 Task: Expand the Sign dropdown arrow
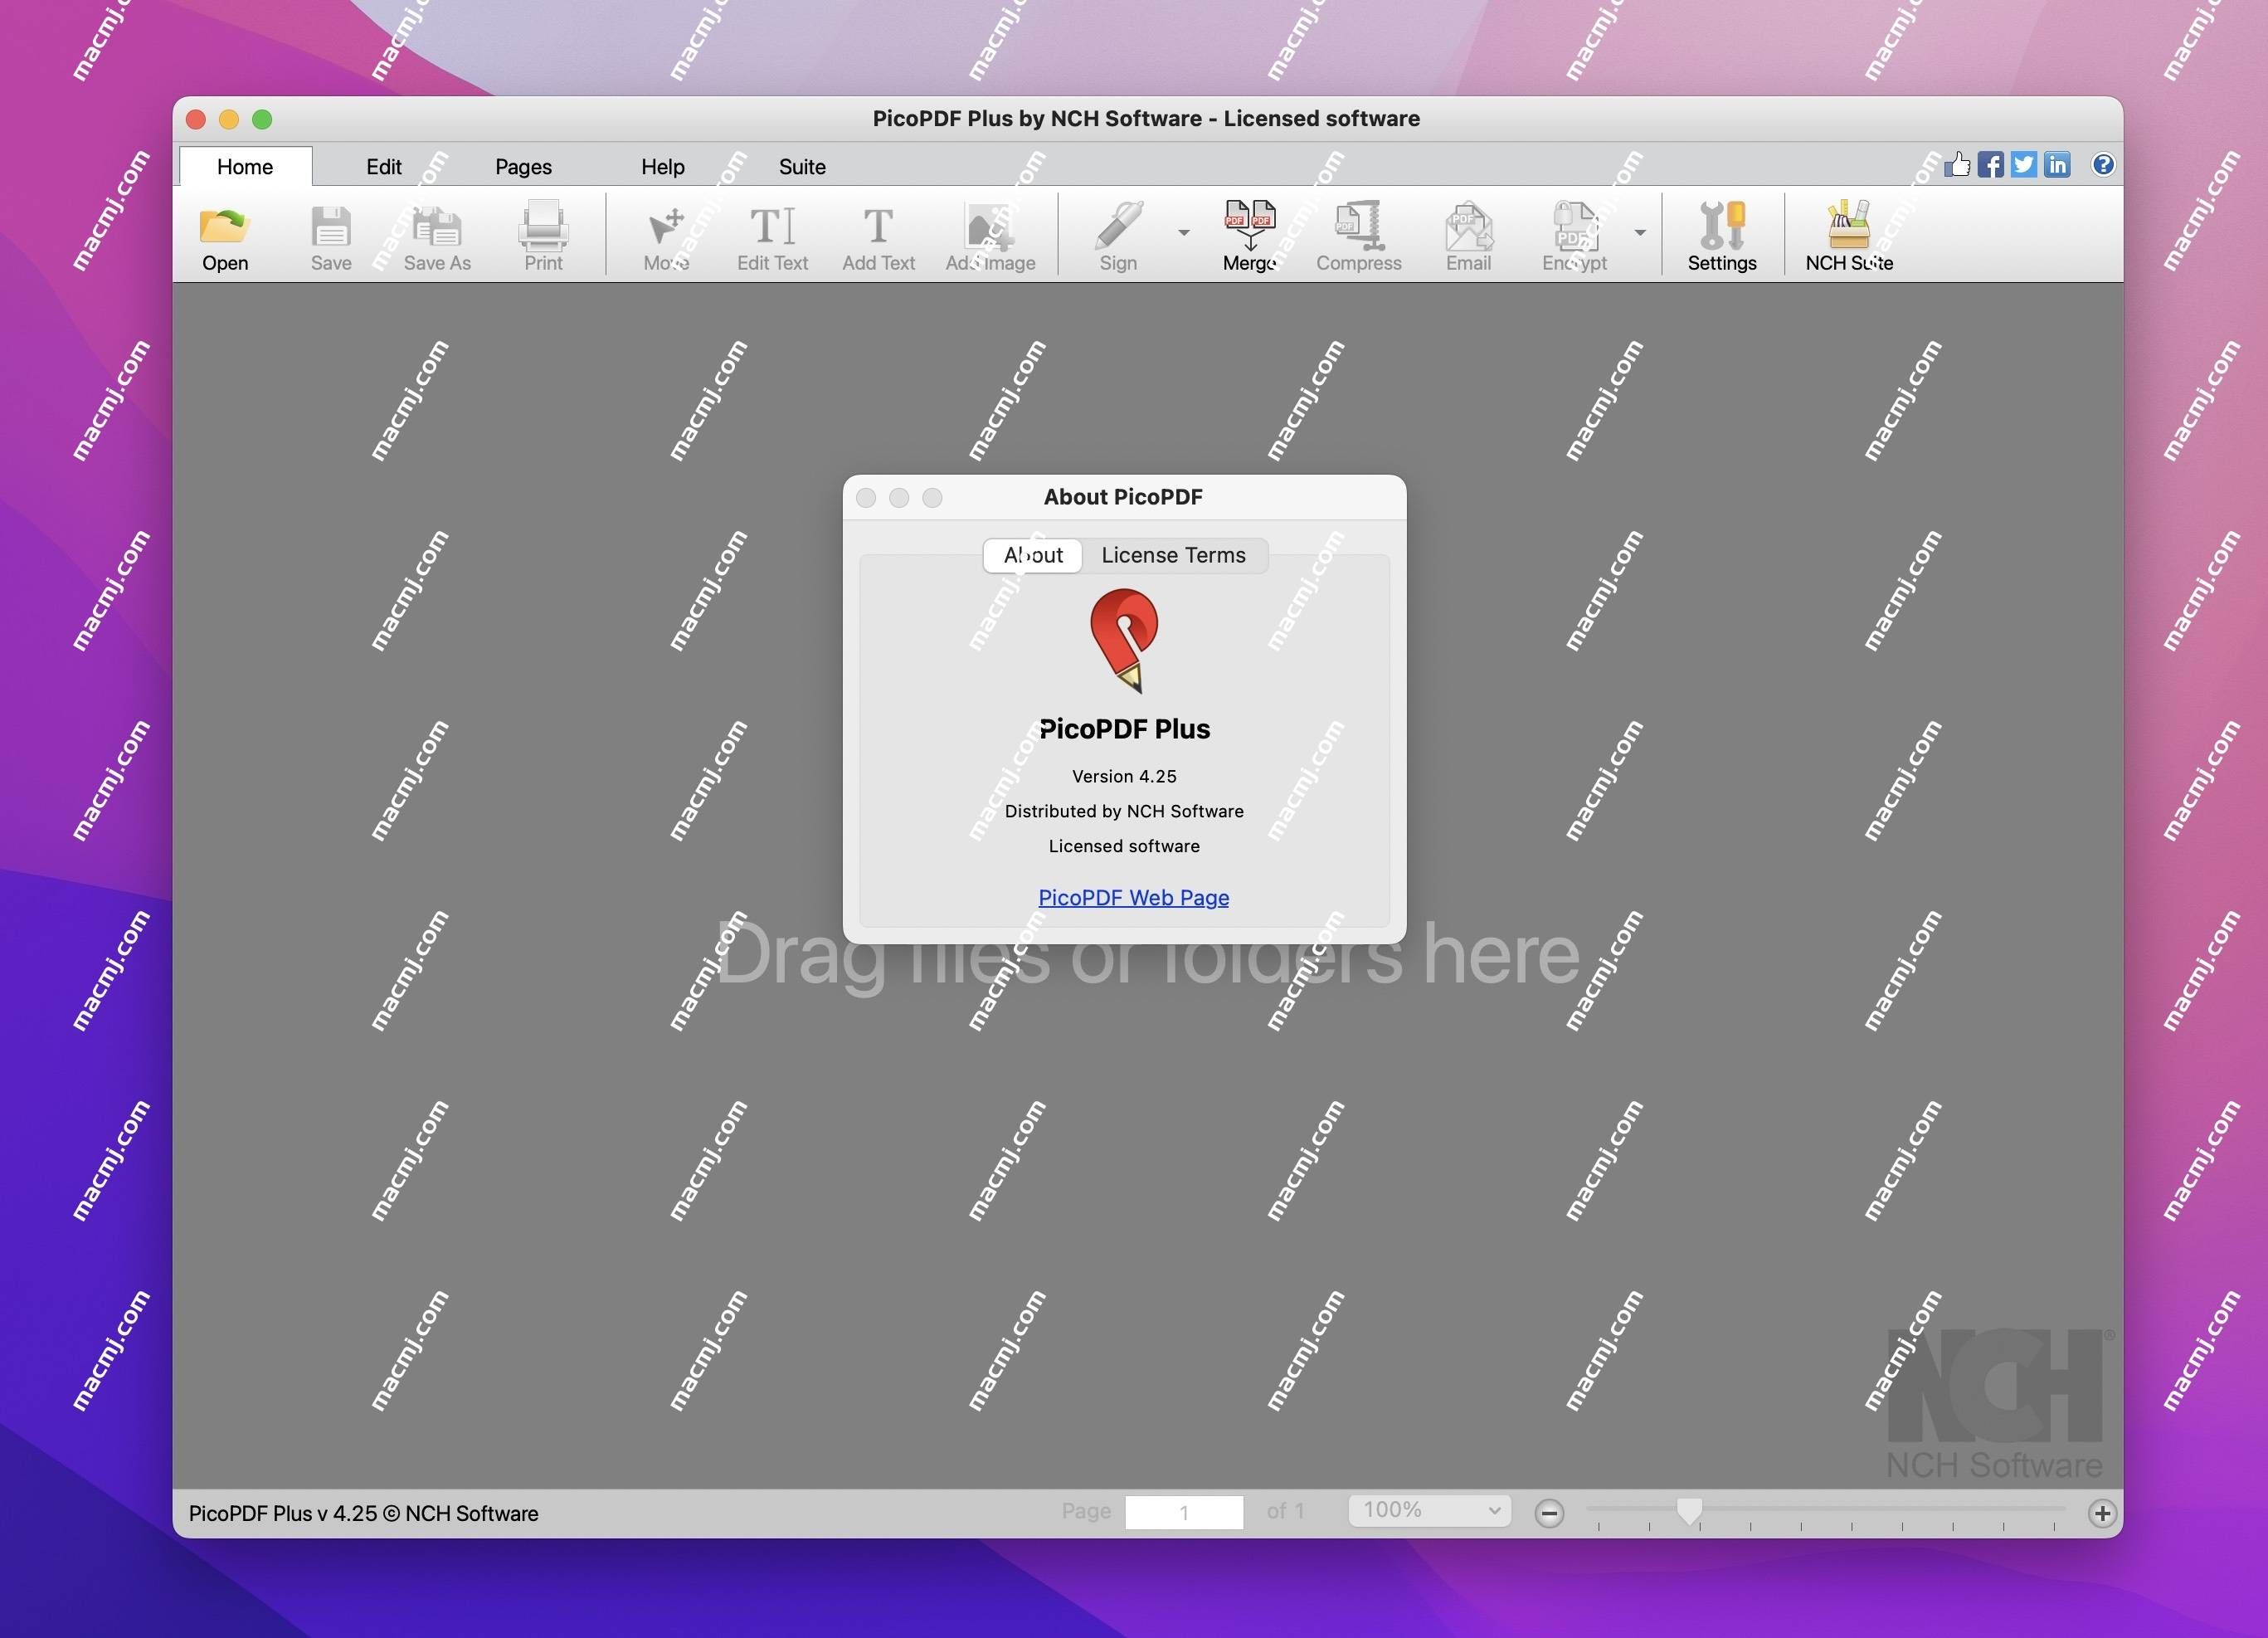pos(1184,233)
